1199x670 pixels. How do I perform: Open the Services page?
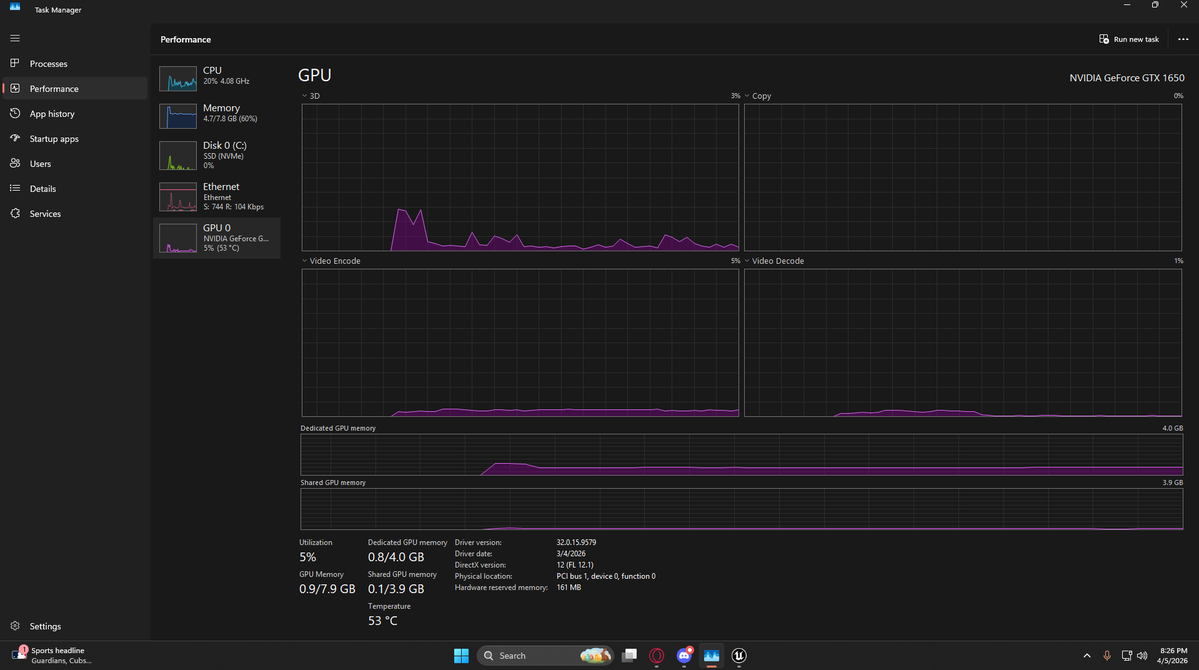[75, 213]
